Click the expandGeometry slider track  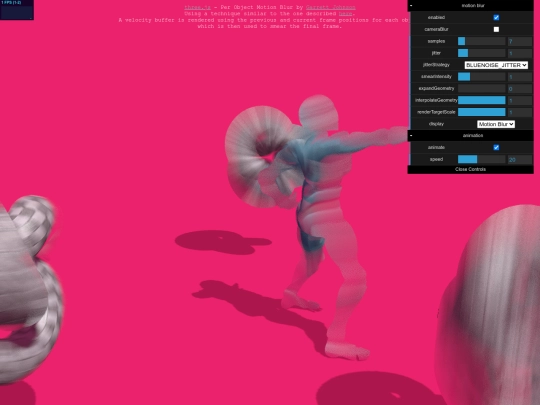click(481, 89)
